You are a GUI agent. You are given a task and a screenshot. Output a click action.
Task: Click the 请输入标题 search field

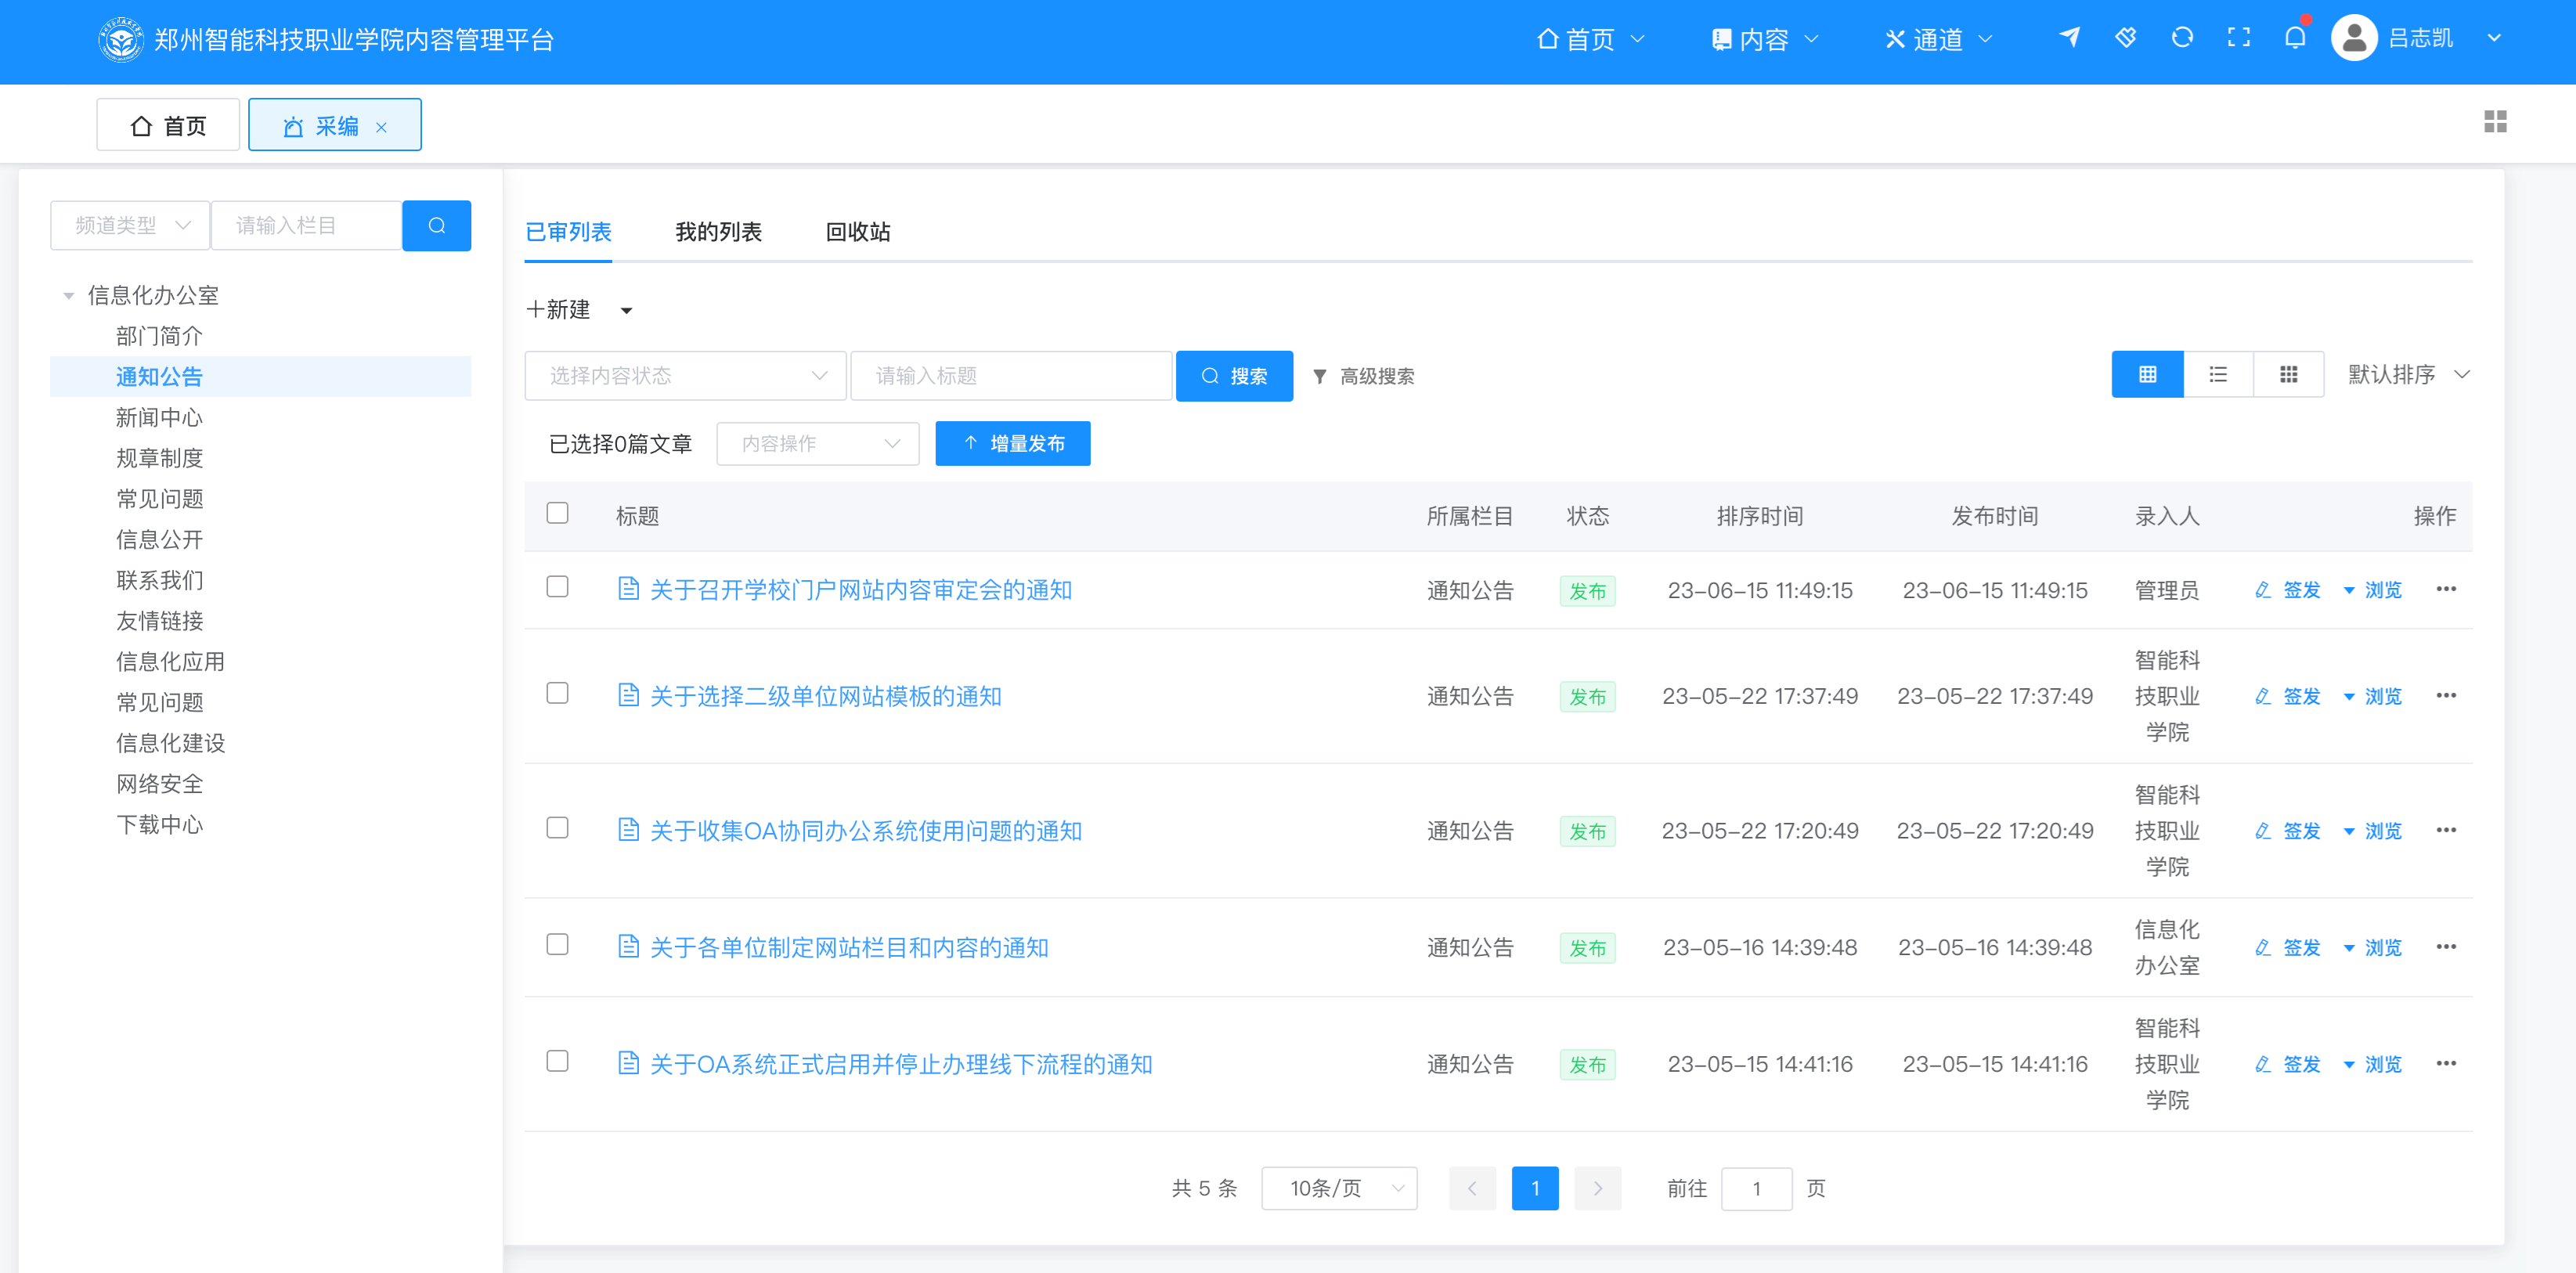(x=1010, y=376)
